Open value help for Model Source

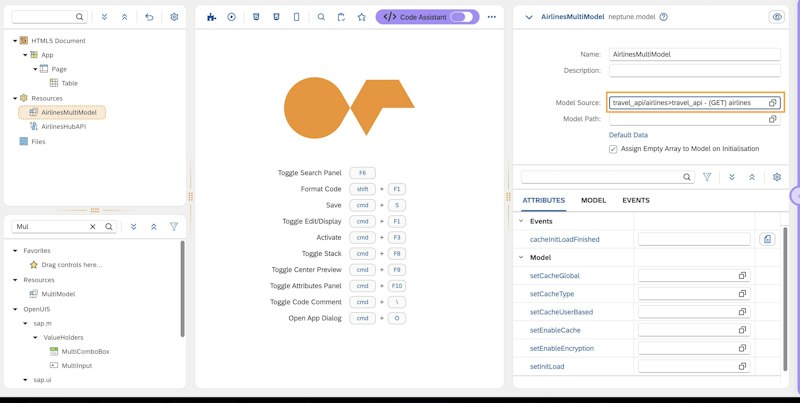coord(772,103)
